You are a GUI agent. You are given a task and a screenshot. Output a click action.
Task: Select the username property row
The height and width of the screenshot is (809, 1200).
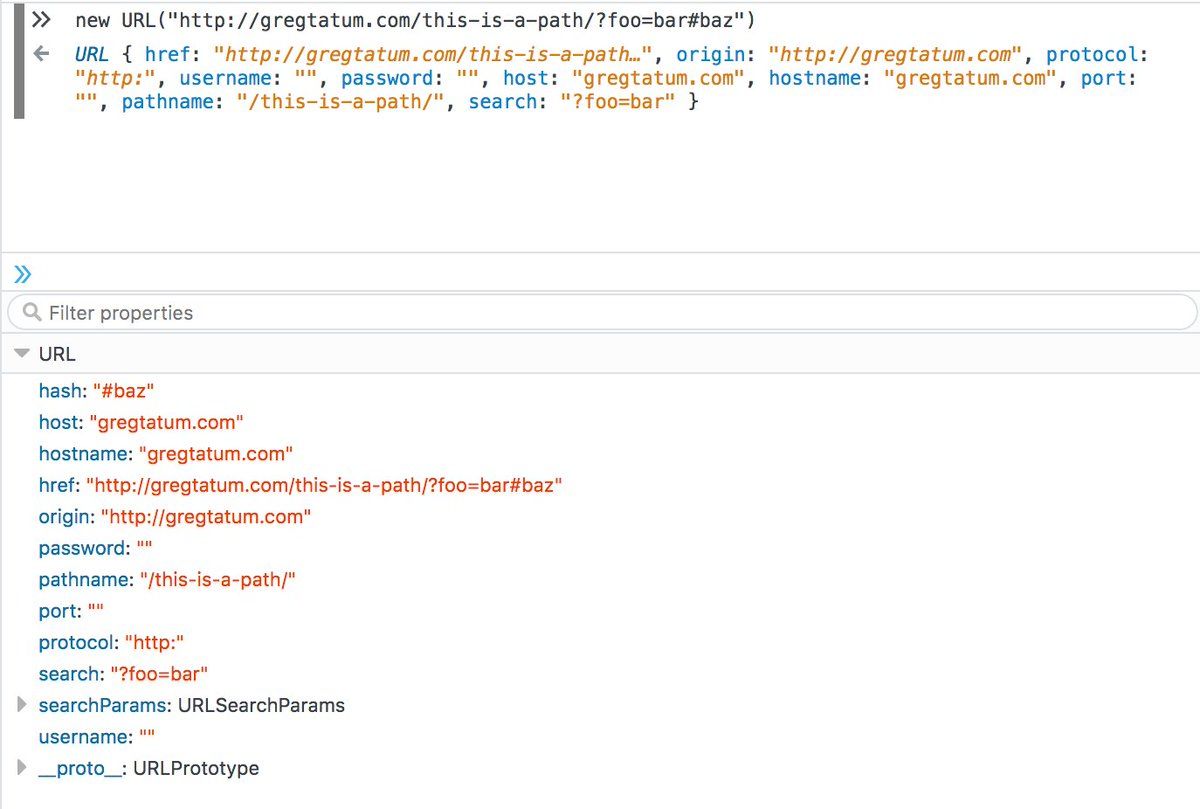click(96, 737)
